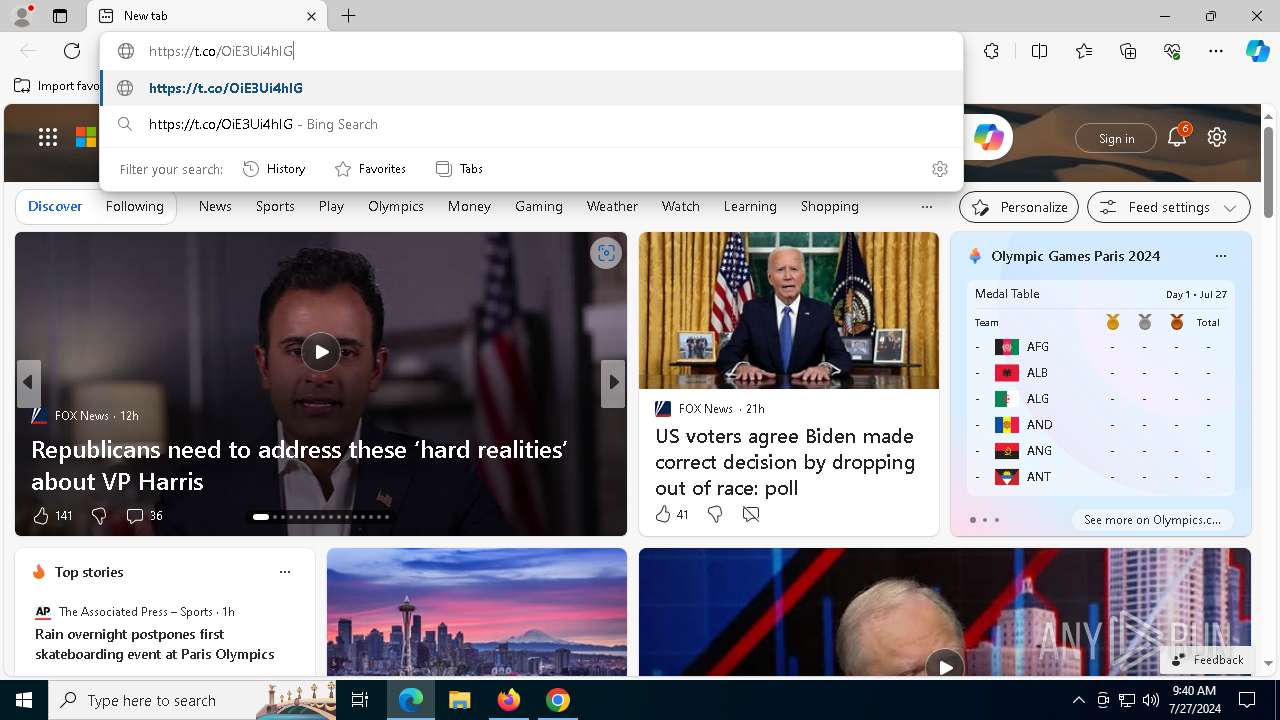This screenshot has height=720, width=1280.
Task: Open the Weather feed tab
Action: point(612,206)
